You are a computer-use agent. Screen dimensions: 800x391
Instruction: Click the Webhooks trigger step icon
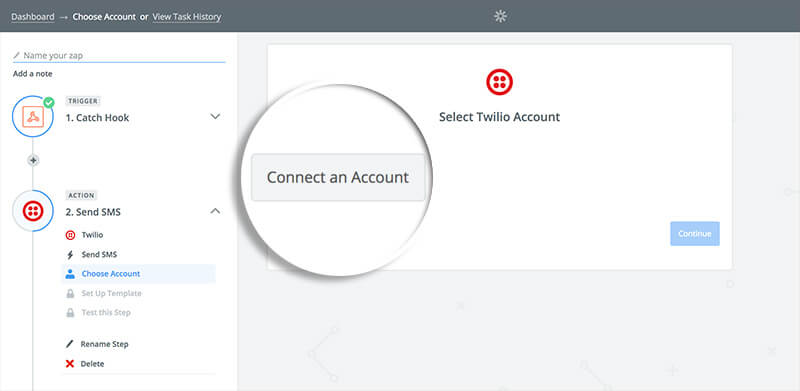click(x=33, y=117)
